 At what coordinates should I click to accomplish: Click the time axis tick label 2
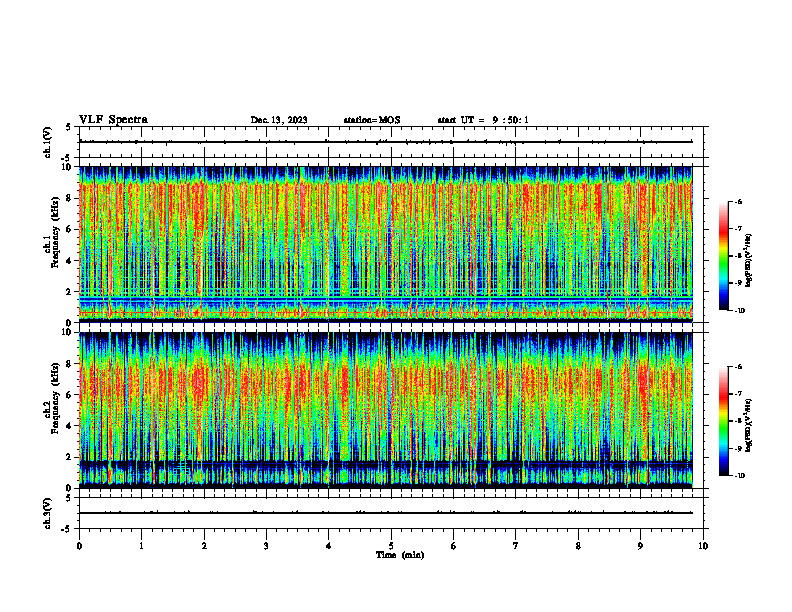pyautogui.click(x=204, y=546)
